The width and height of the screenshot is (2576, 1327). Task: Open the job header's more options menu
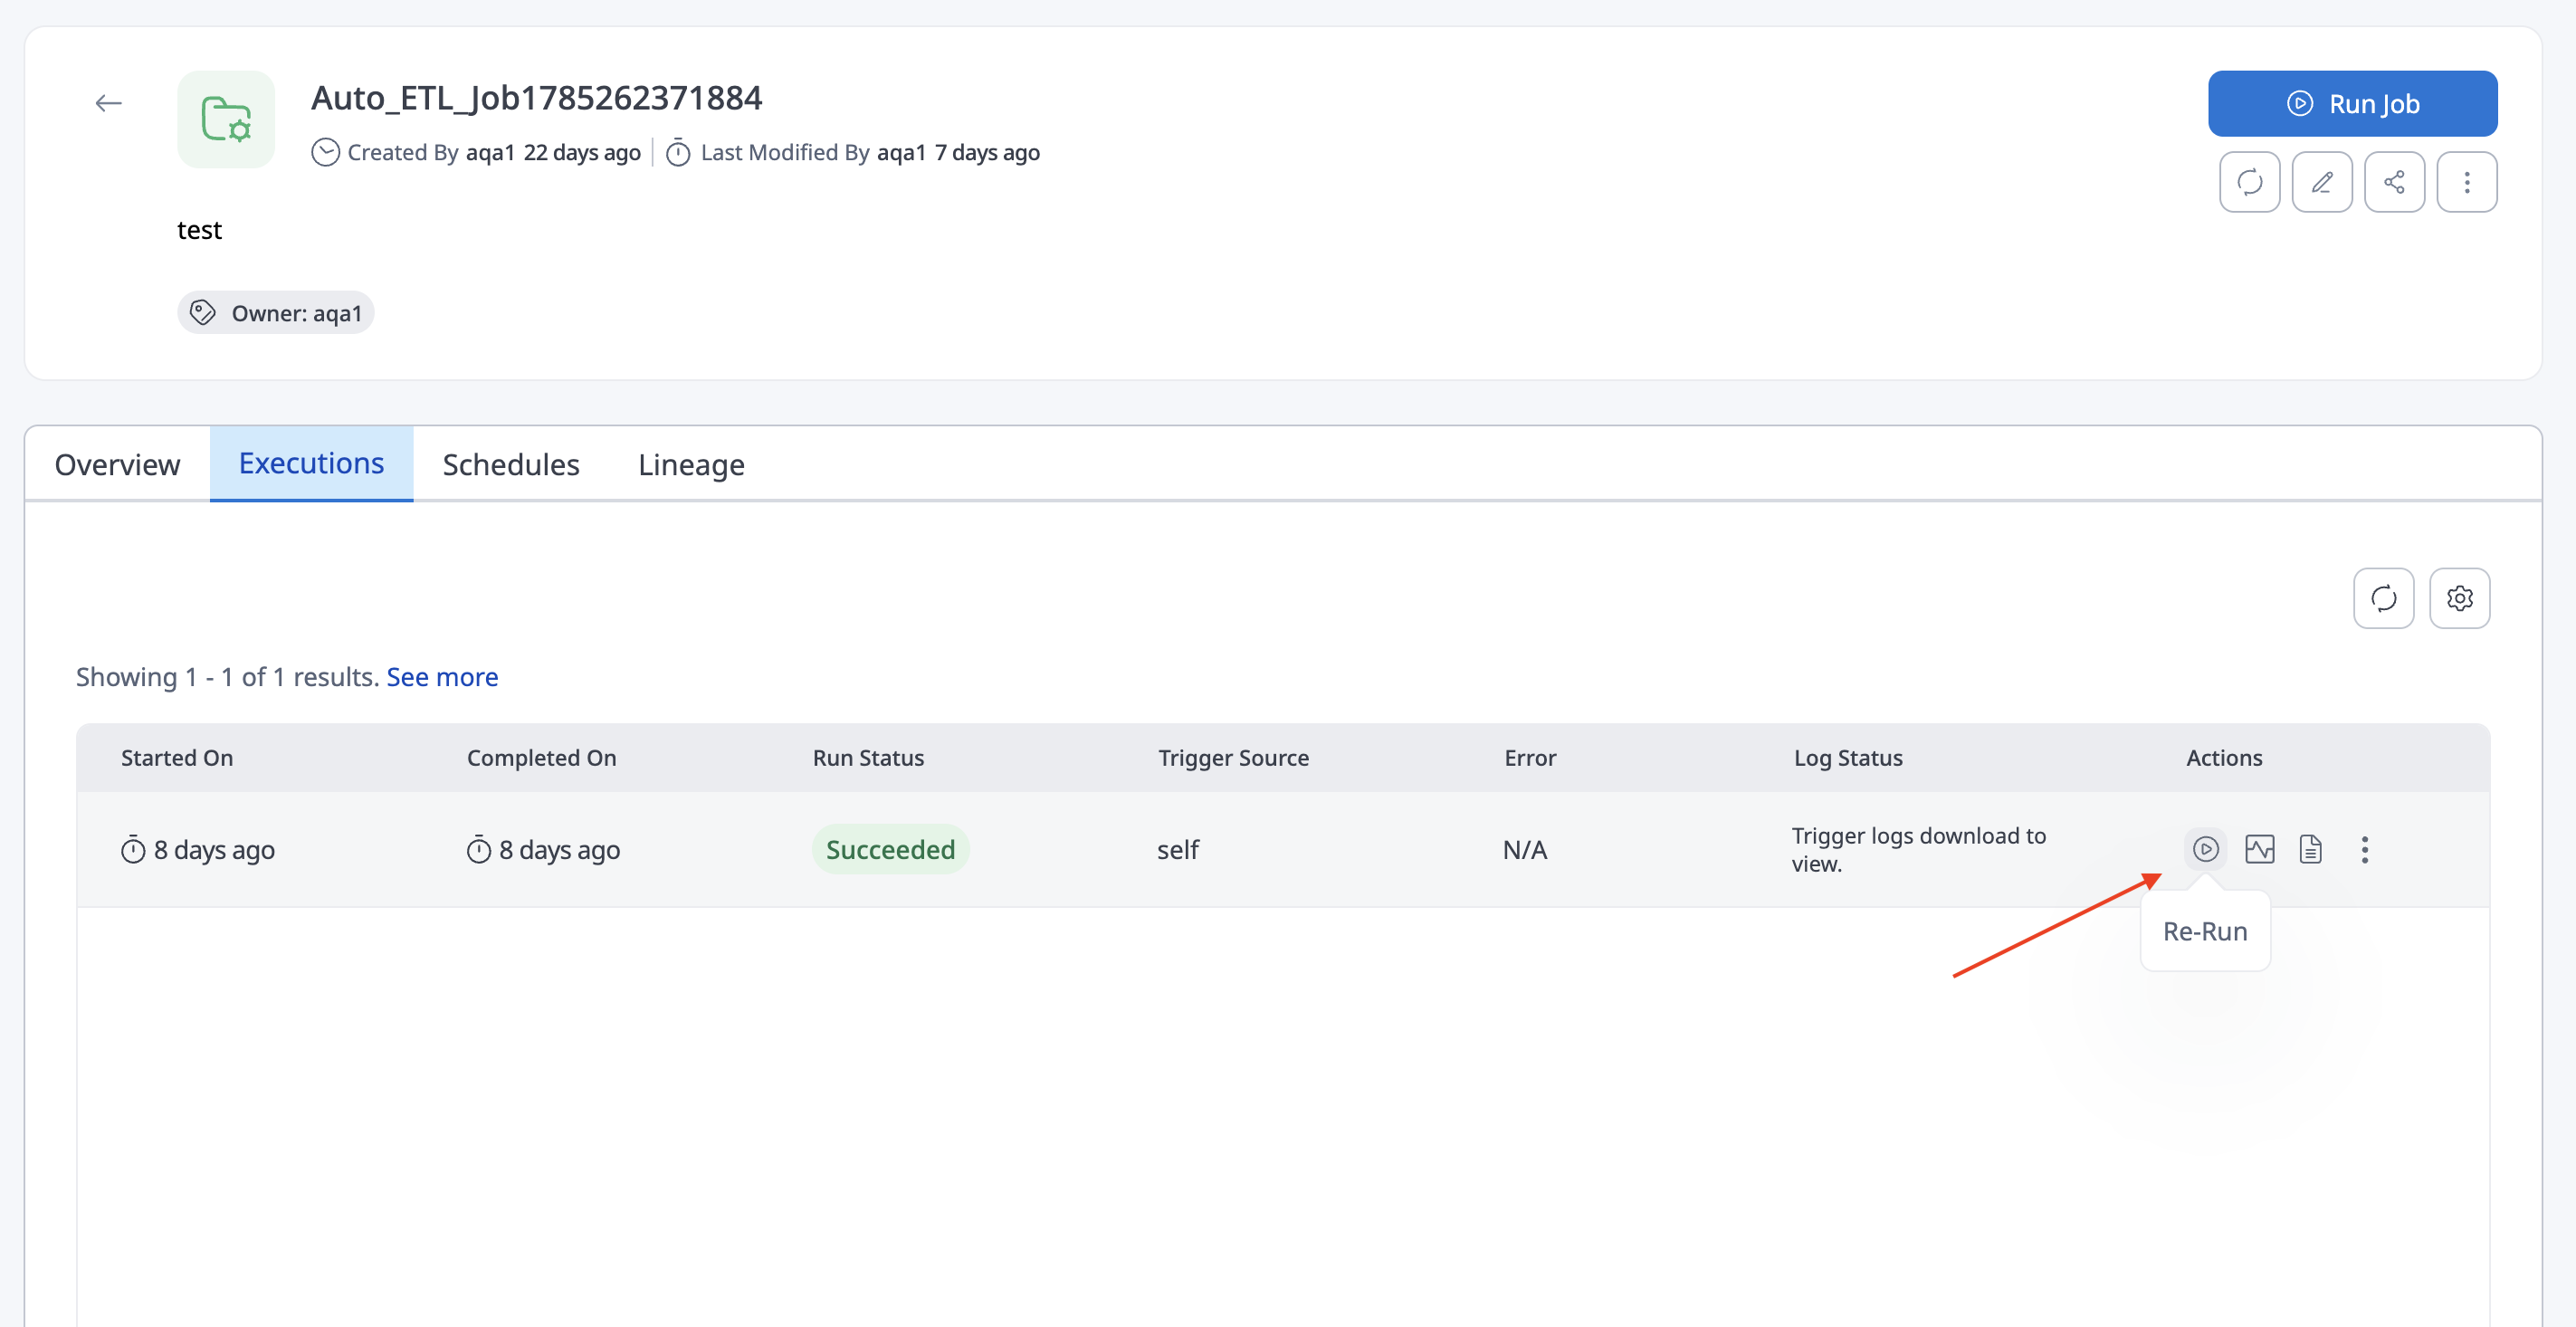pos(2467,182)
